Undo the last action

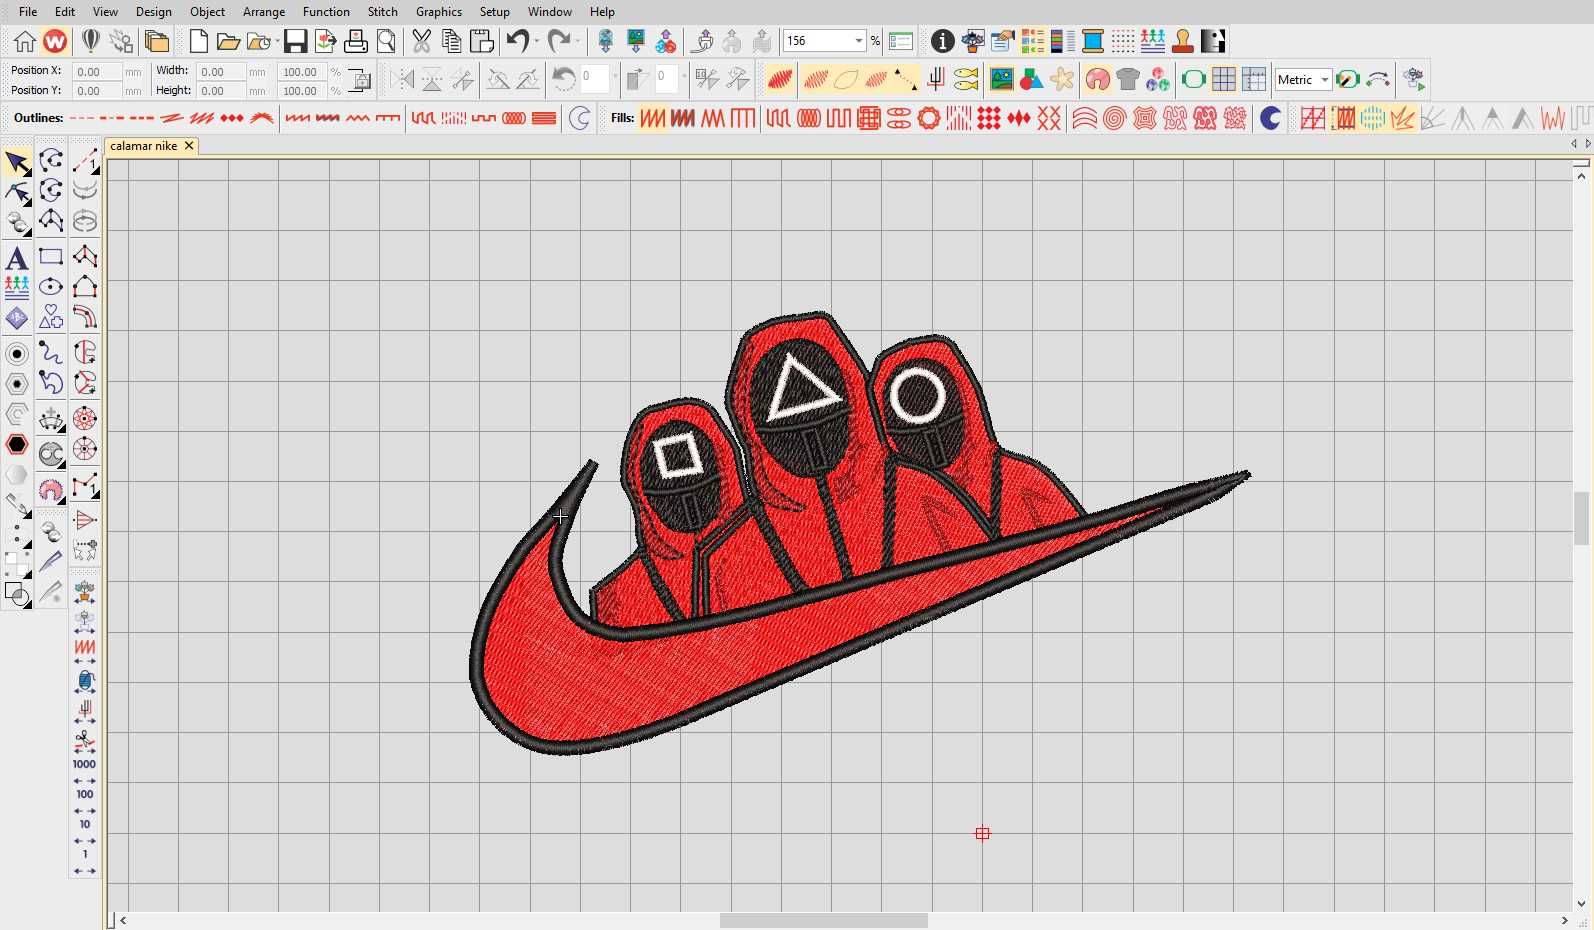517,41
